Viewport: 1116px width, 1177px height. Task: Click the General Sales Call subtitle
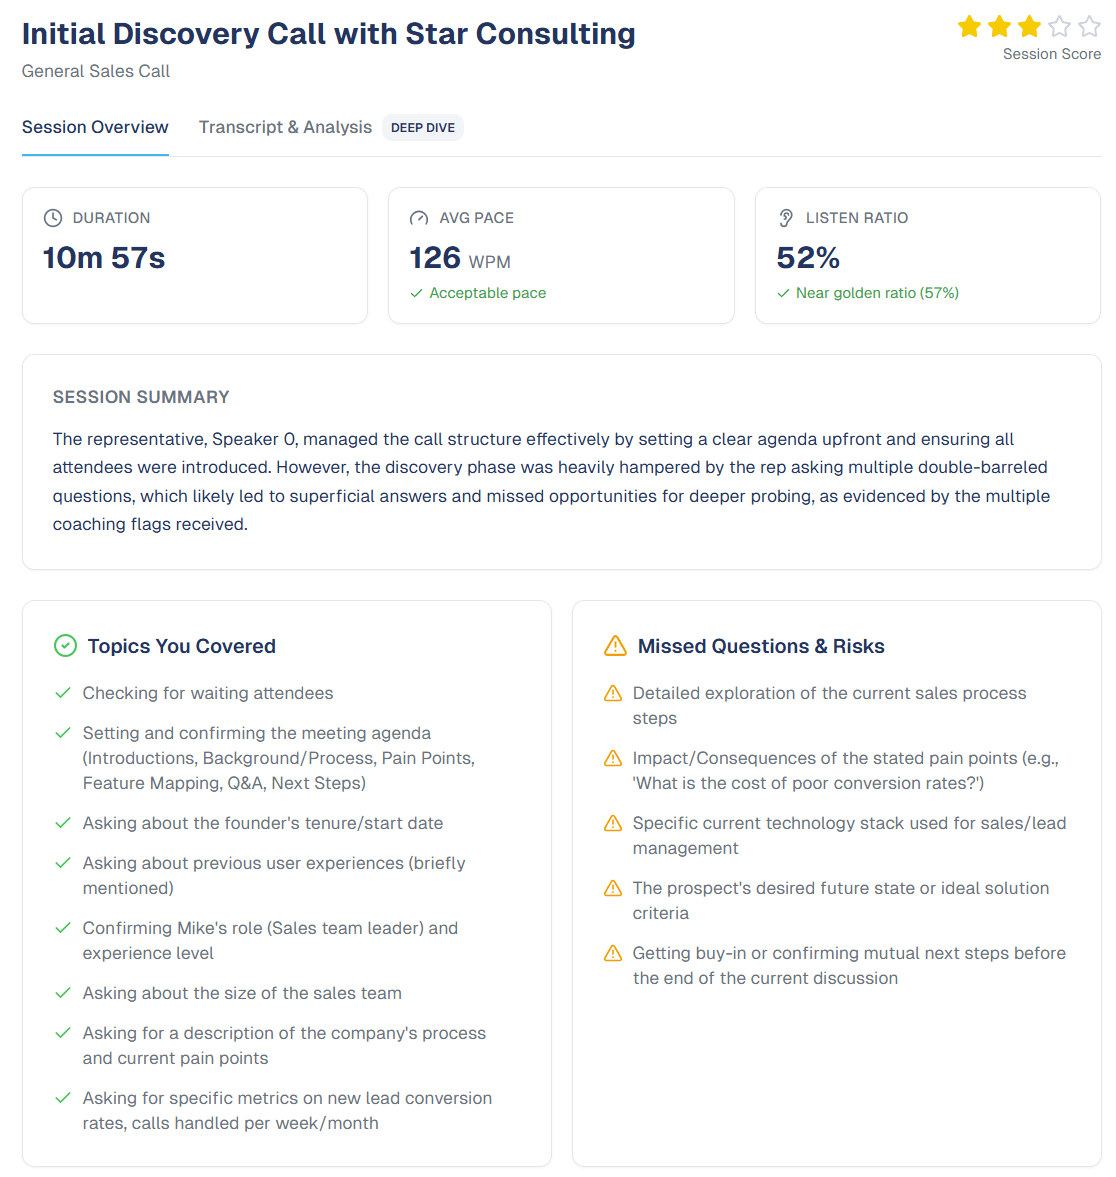pos(95,71)
